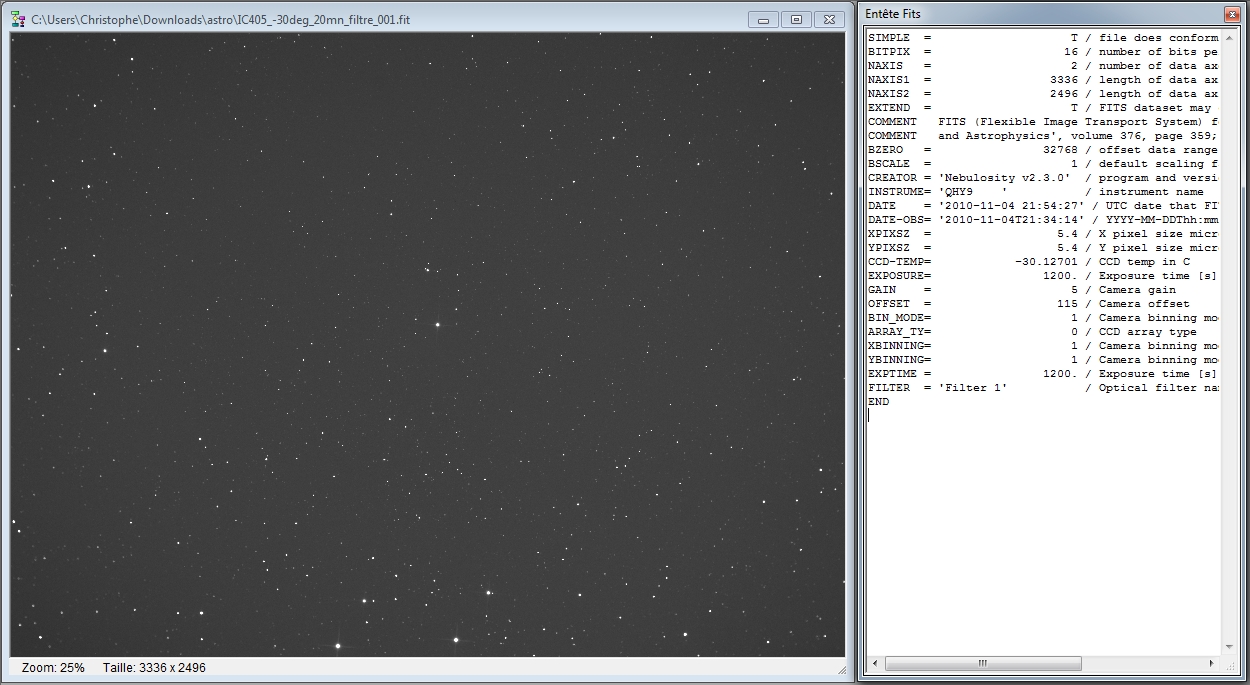Click the Zoom: 25% status text
The width and height of the screenshot is (1250, 685).
pos(53,667)
